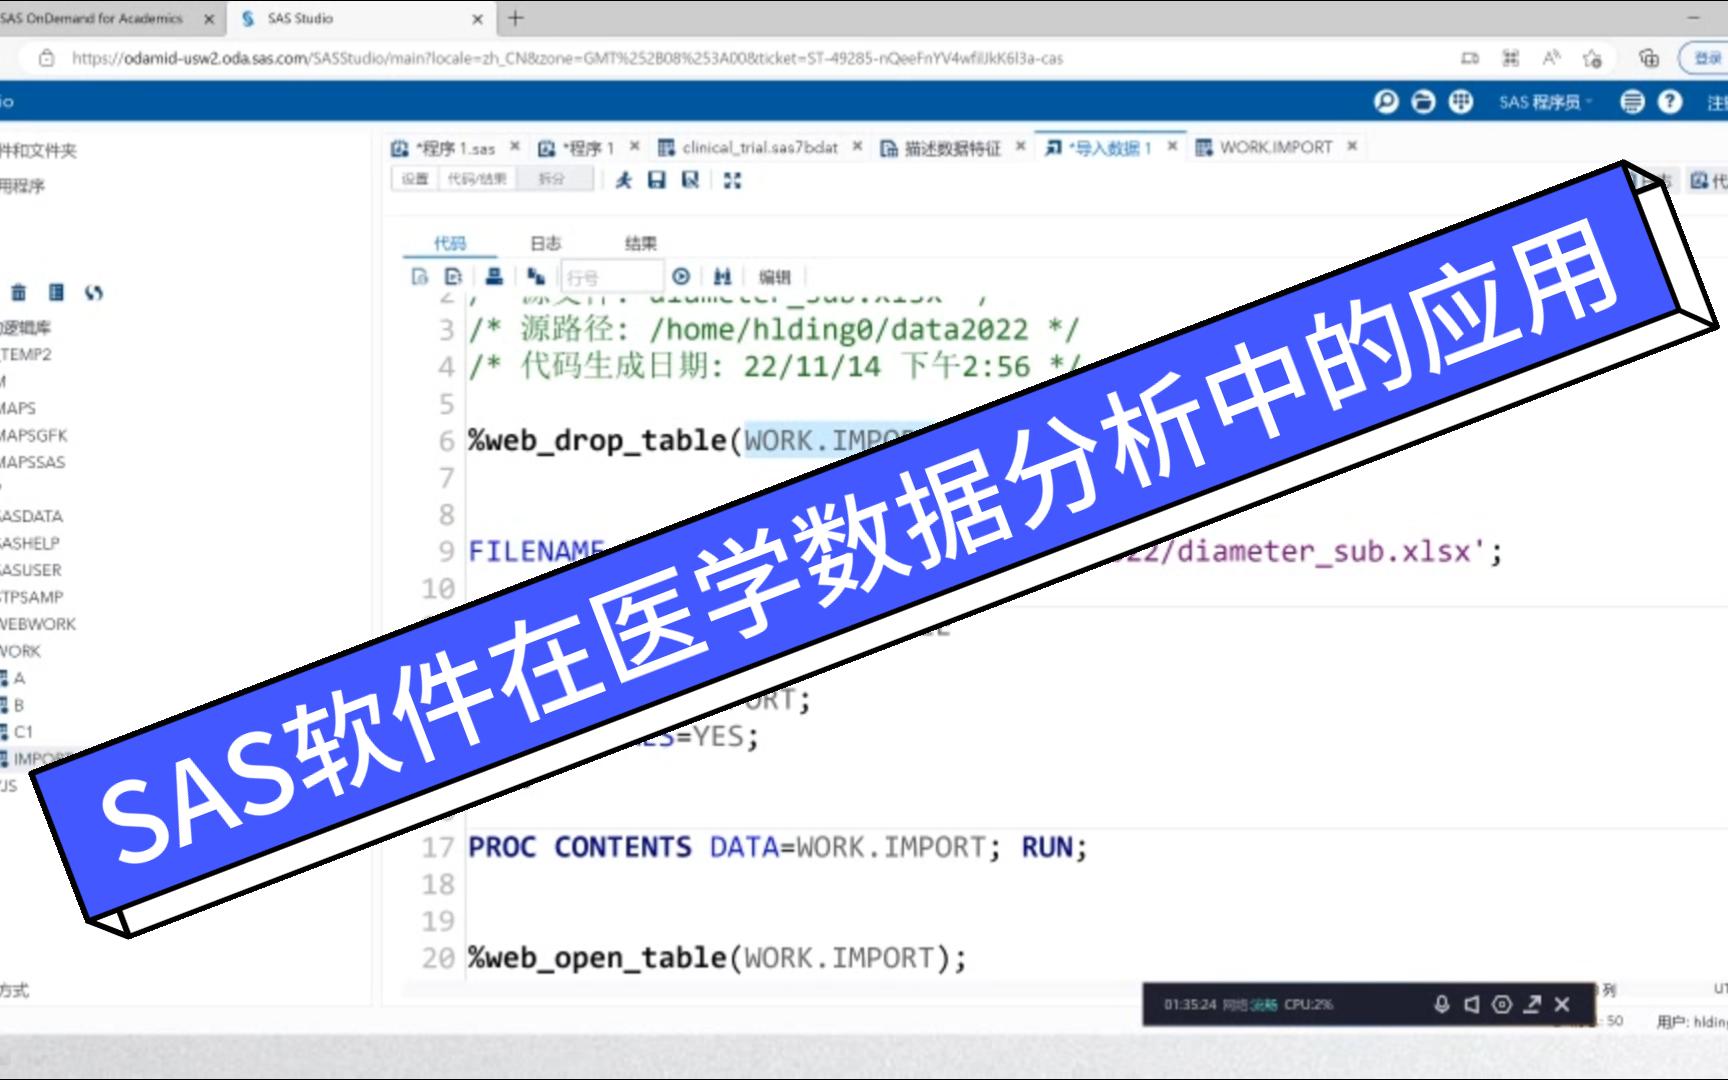The image size is (1728, 1080).
Task: Select table B under WORK
Action: (x=14, y=705)
